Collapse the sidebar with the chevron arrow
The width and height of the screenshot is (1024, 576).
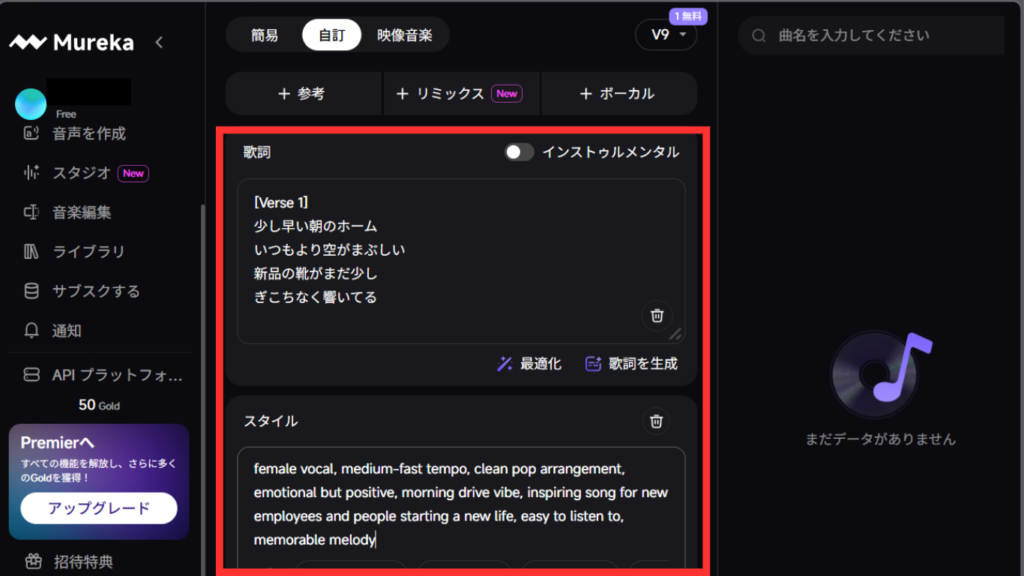coord(159,42)
